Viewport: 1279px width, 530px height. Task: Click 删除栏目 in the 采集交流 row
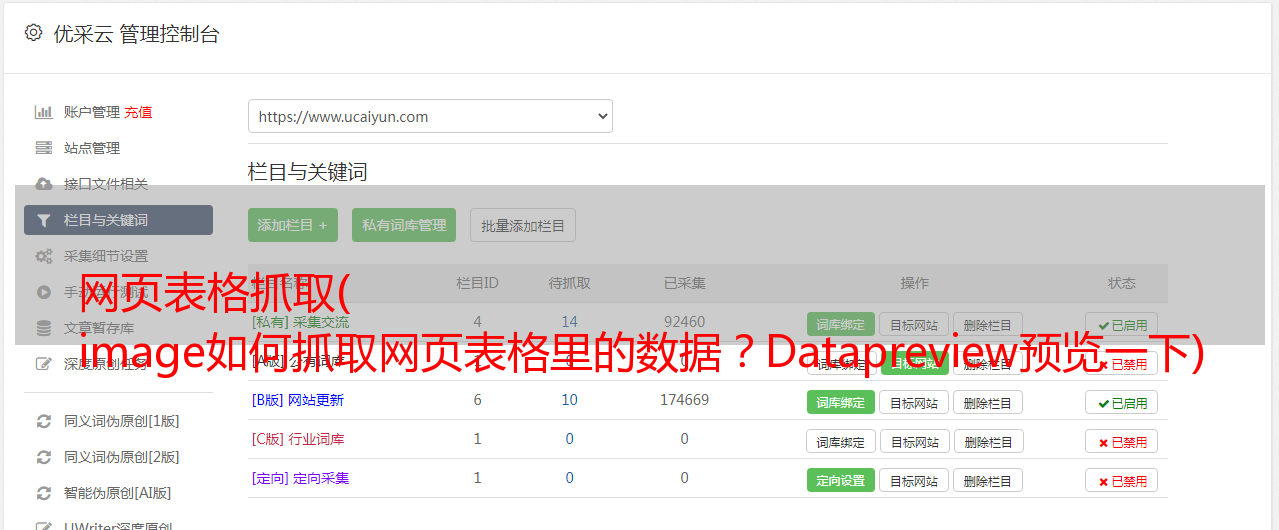[988, 324]
